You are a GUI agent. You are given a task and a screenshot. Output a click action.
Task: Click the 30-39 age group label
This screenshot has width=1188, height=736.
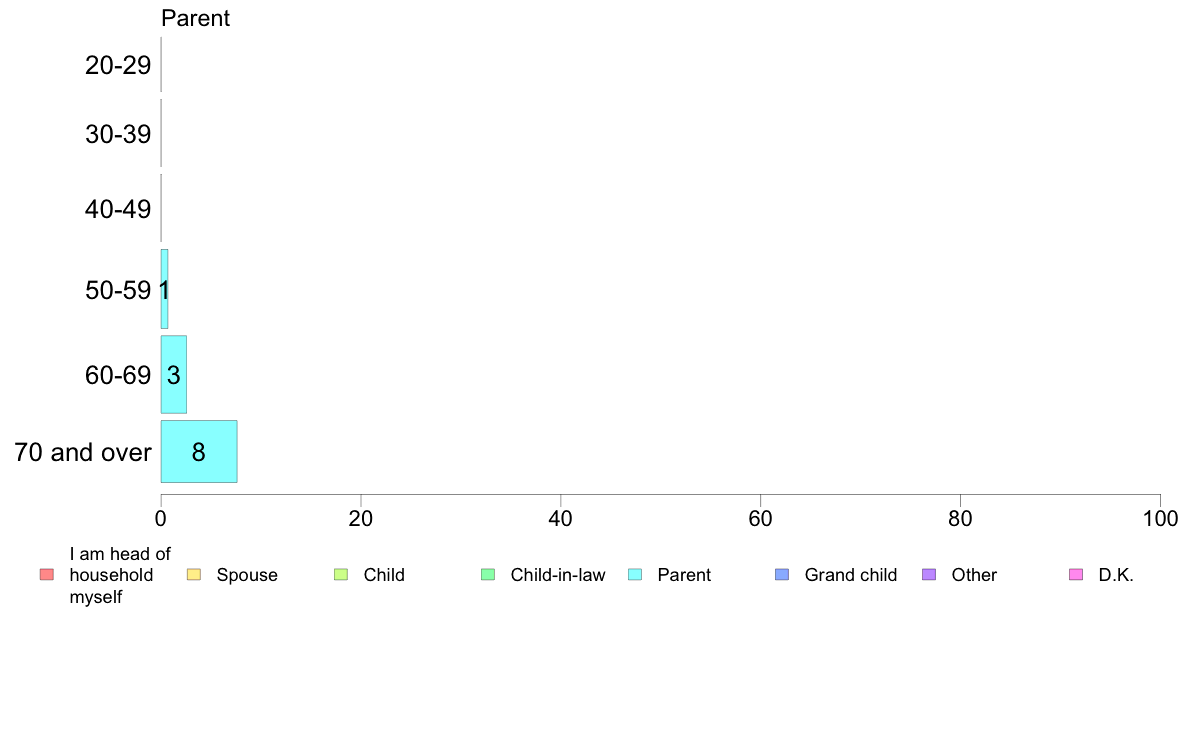118,134
